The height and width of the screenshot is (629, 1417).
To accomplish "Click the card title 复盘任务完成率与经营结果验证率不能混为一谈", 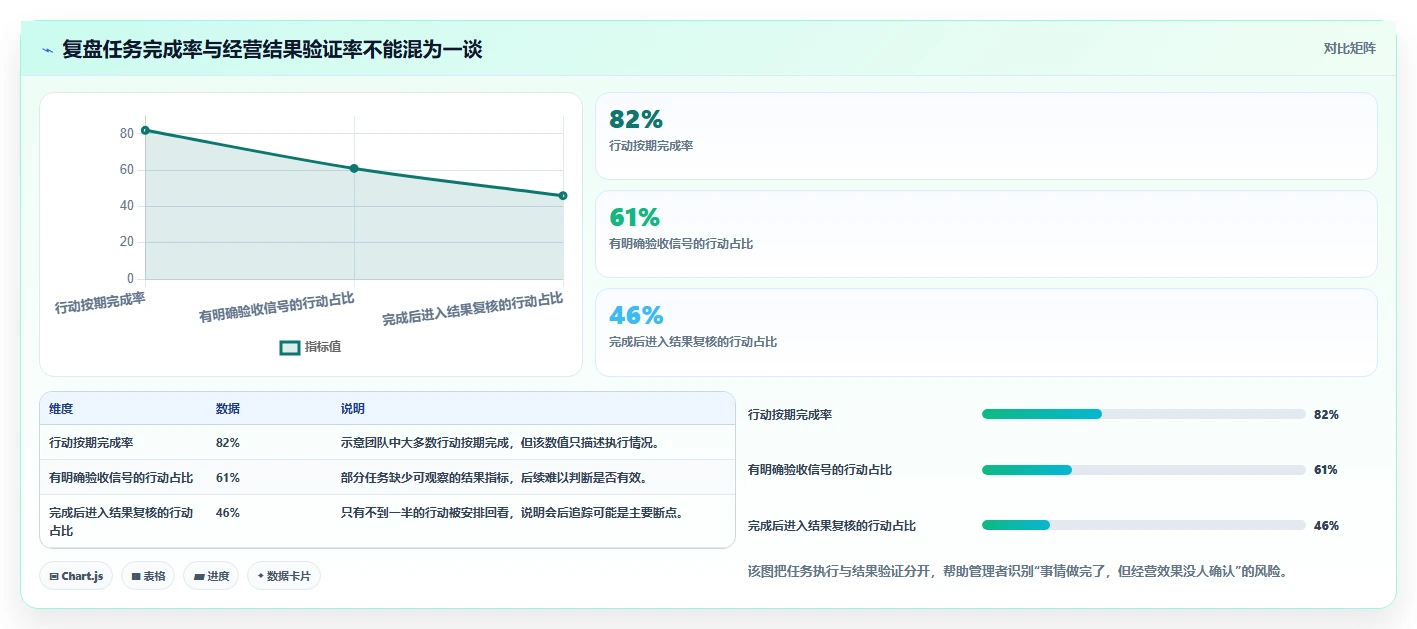I will pyautogui.click(x=272, y=49).
